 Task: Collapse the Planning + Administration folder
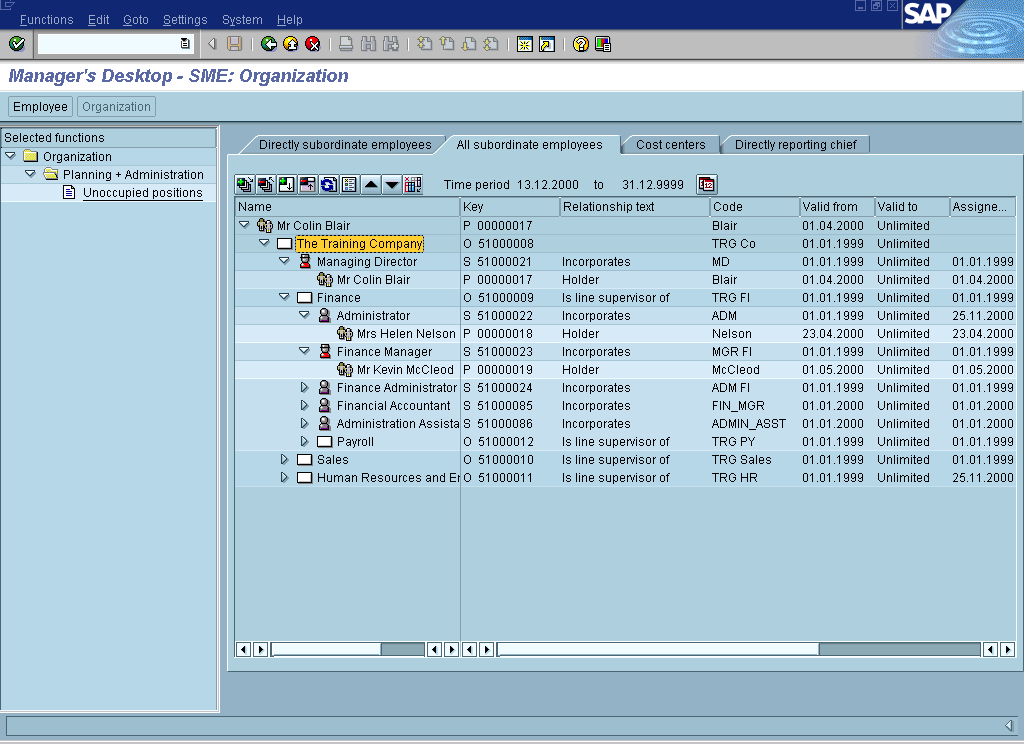point(30,174)
